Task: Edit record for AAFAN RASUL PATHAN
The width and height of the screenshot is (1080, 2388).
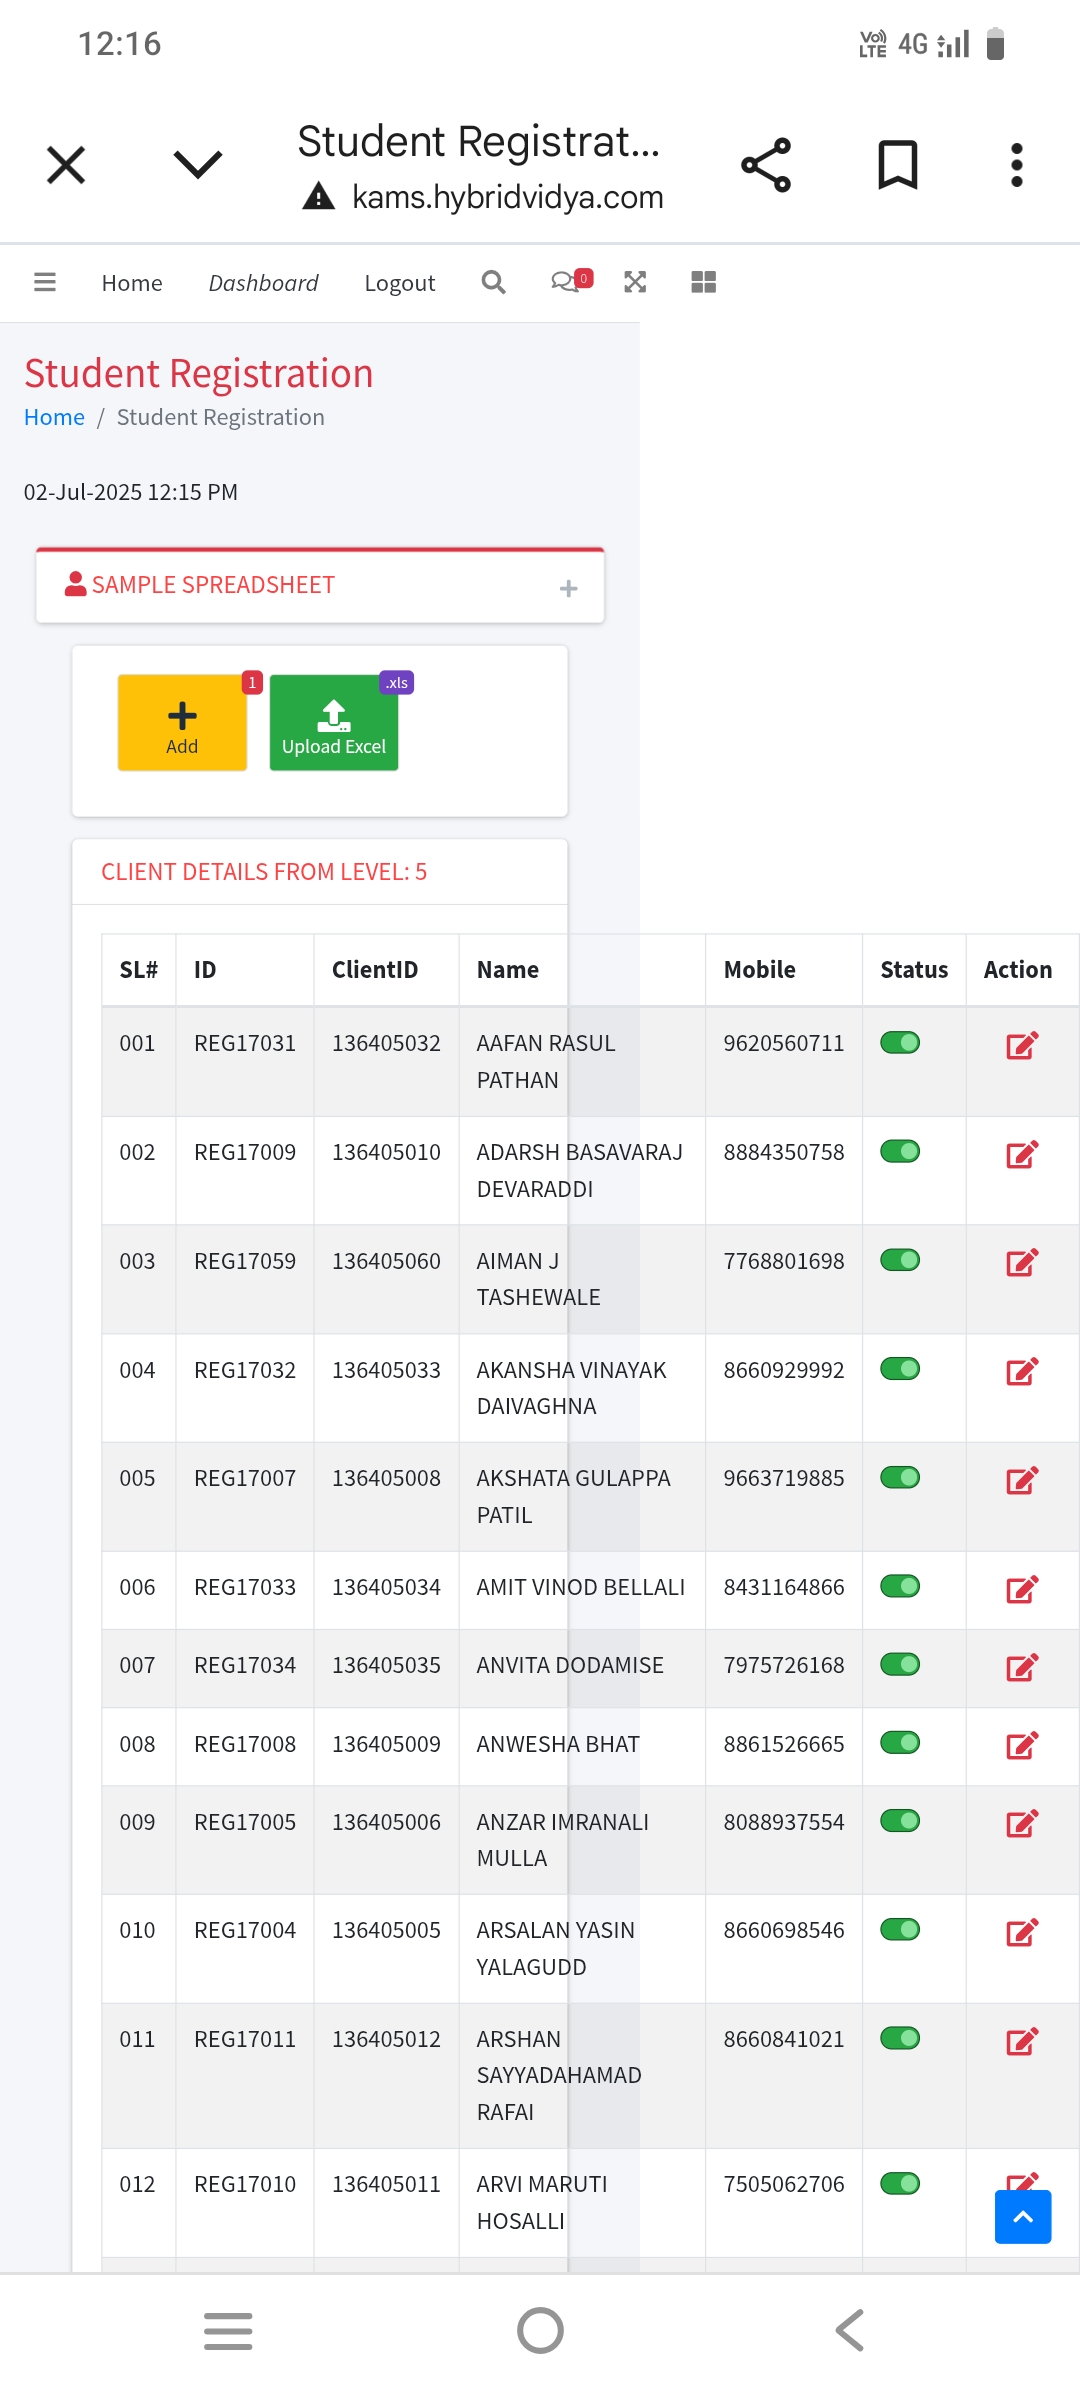Action: (x=1022, y=1045)
